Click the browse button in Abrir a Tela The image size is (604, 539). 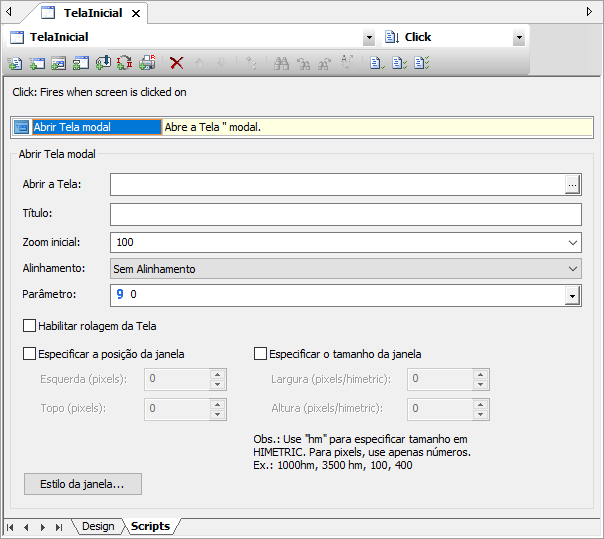click(x=572, y=185)
